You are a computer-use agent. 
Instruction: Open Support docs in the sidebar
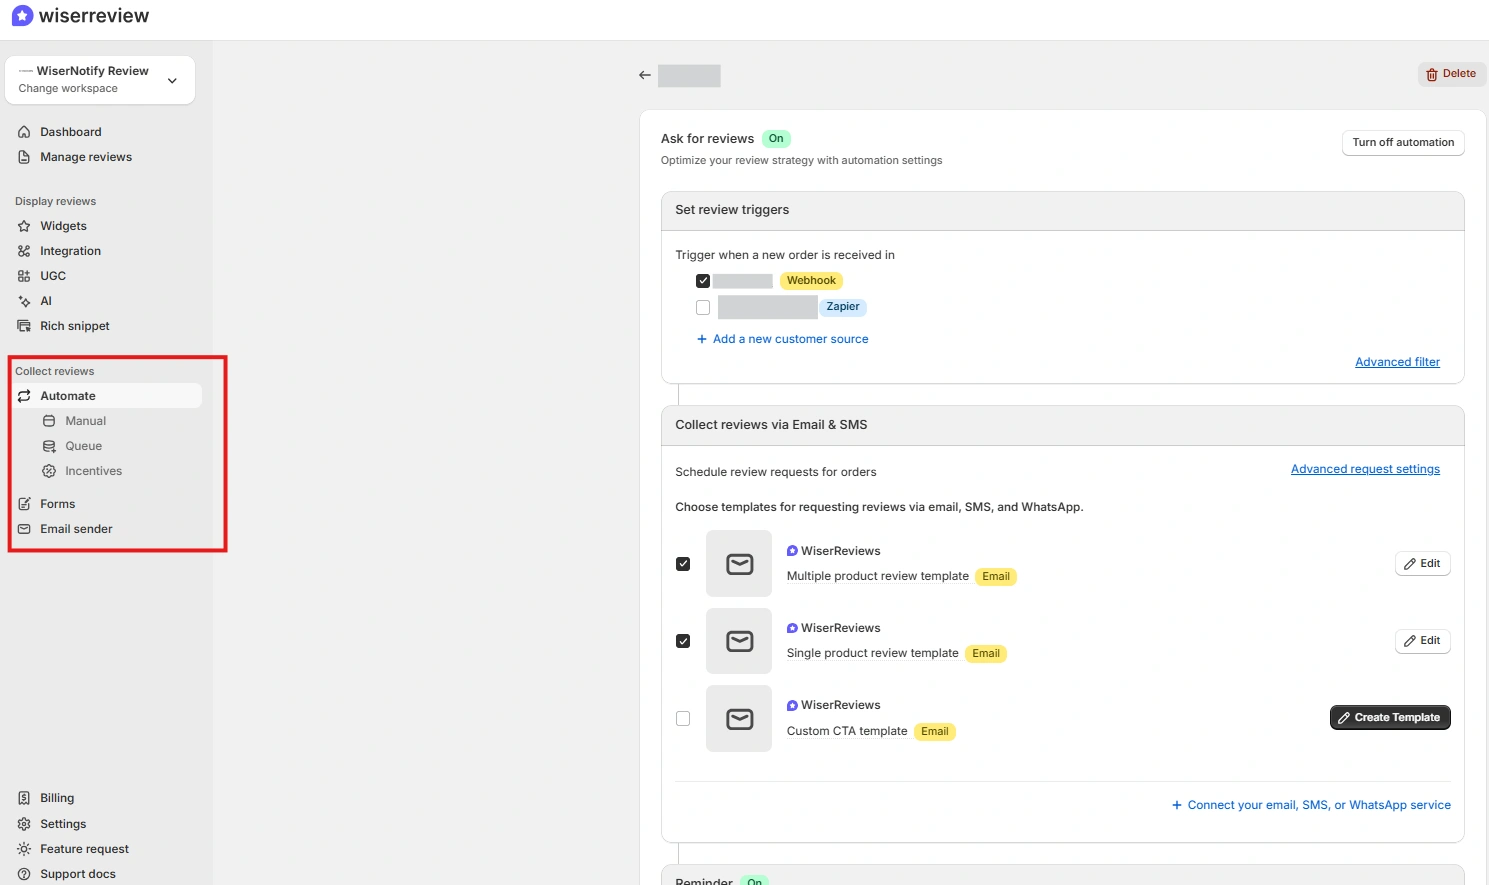pos(76,873)
